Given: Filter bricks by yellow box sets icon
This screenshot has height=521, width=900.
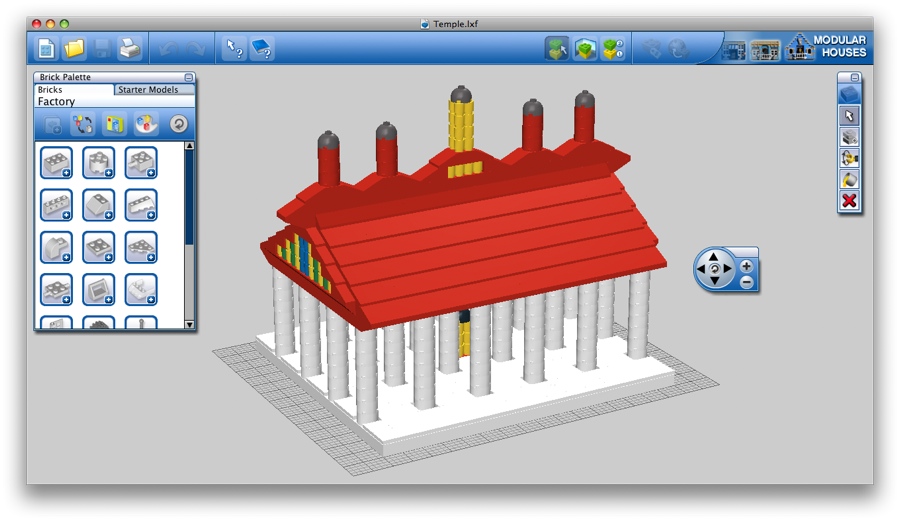Looking at the screenshot, I should pyautogui.click(x=114, y=124).
